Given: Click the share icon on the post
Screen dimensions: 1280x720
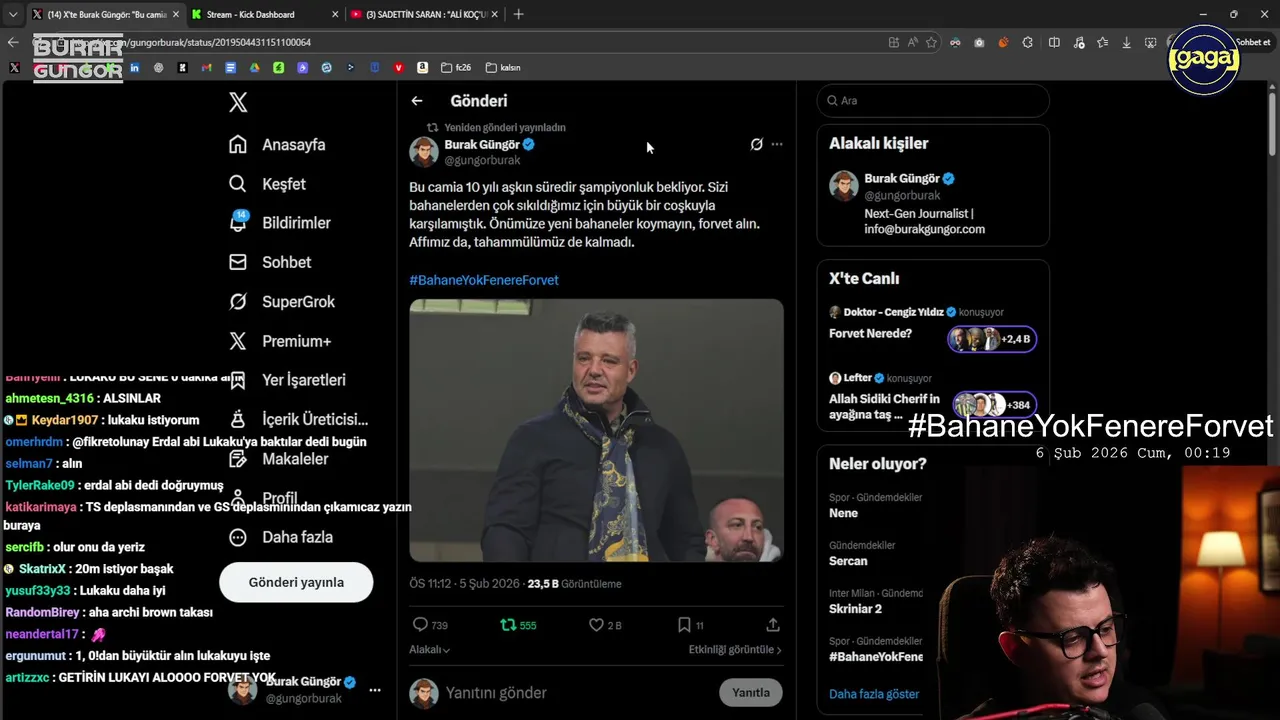Looking at the screenshot, I should click(773, 625).
